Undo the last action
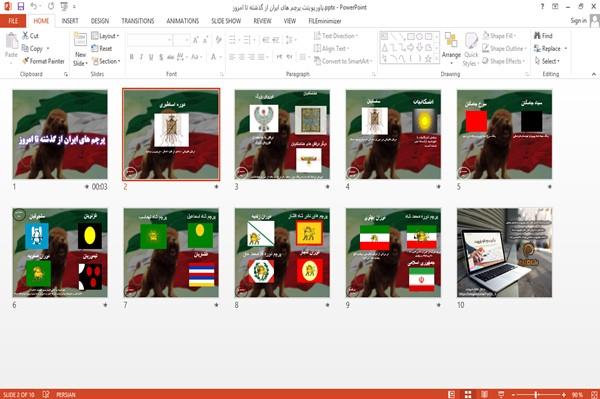The height and width of the screenshot is (399, 600). [34, 6]
